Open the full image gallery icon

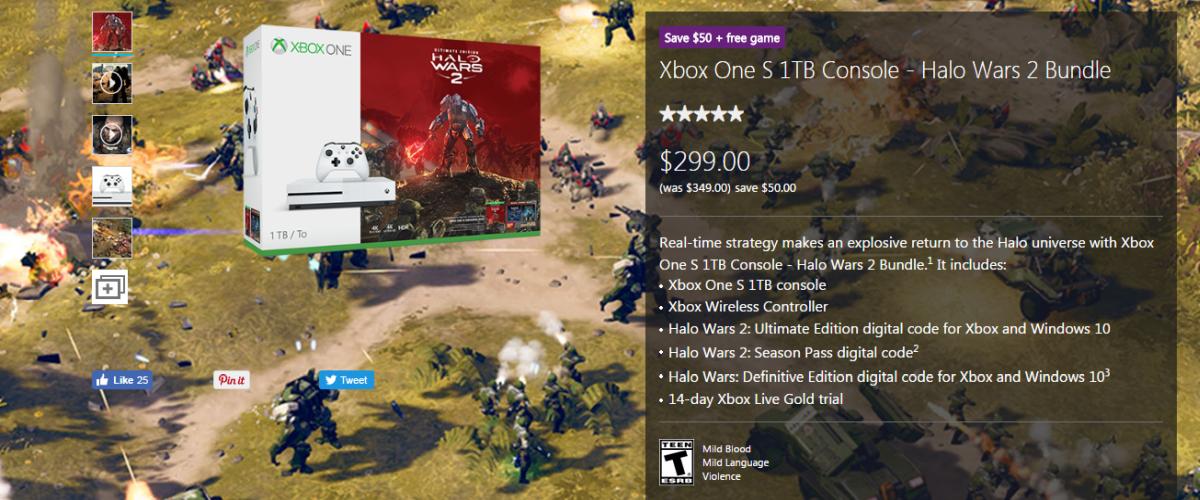(111, 286)
